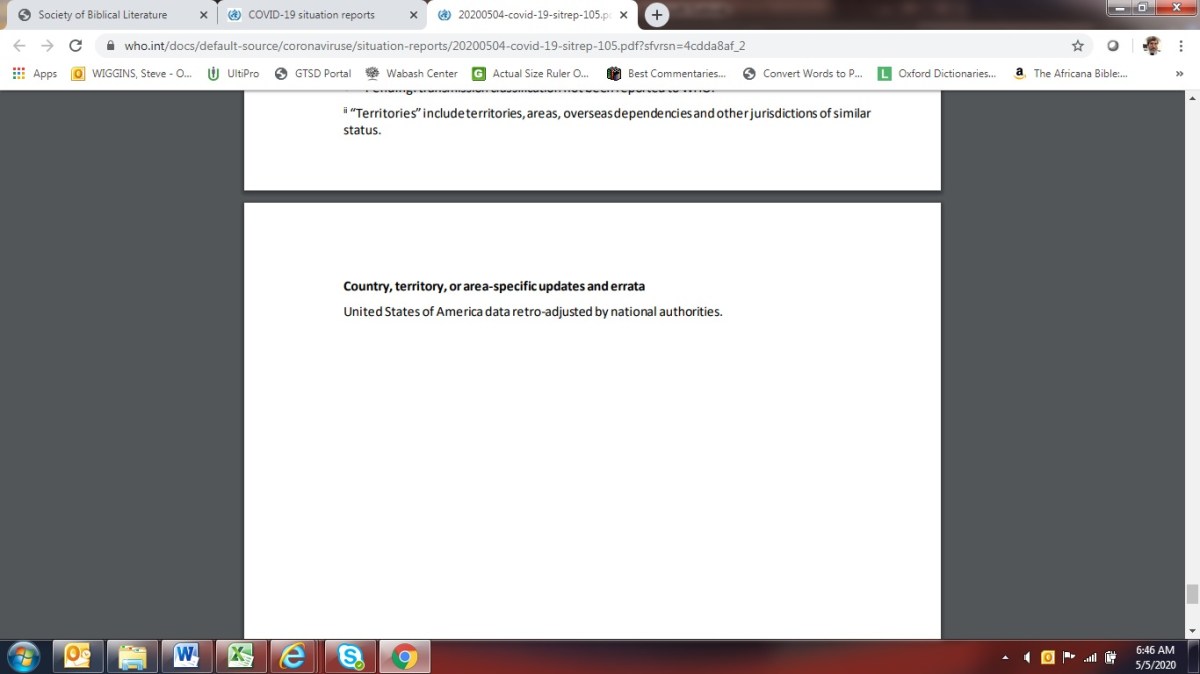
Task: Open Microsoft Word from taskbar
Action: [186, 656]
